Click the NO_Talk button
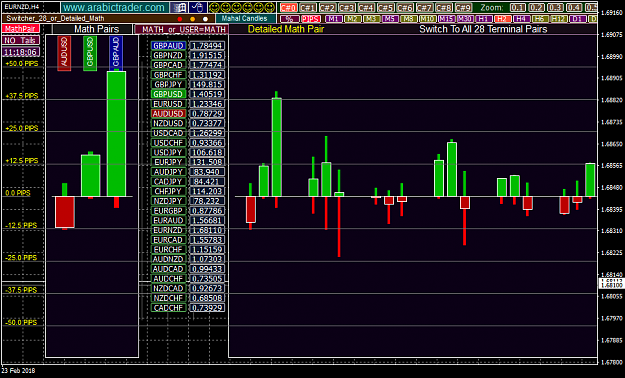The image size is (625, 378). (x=21, y=40)
